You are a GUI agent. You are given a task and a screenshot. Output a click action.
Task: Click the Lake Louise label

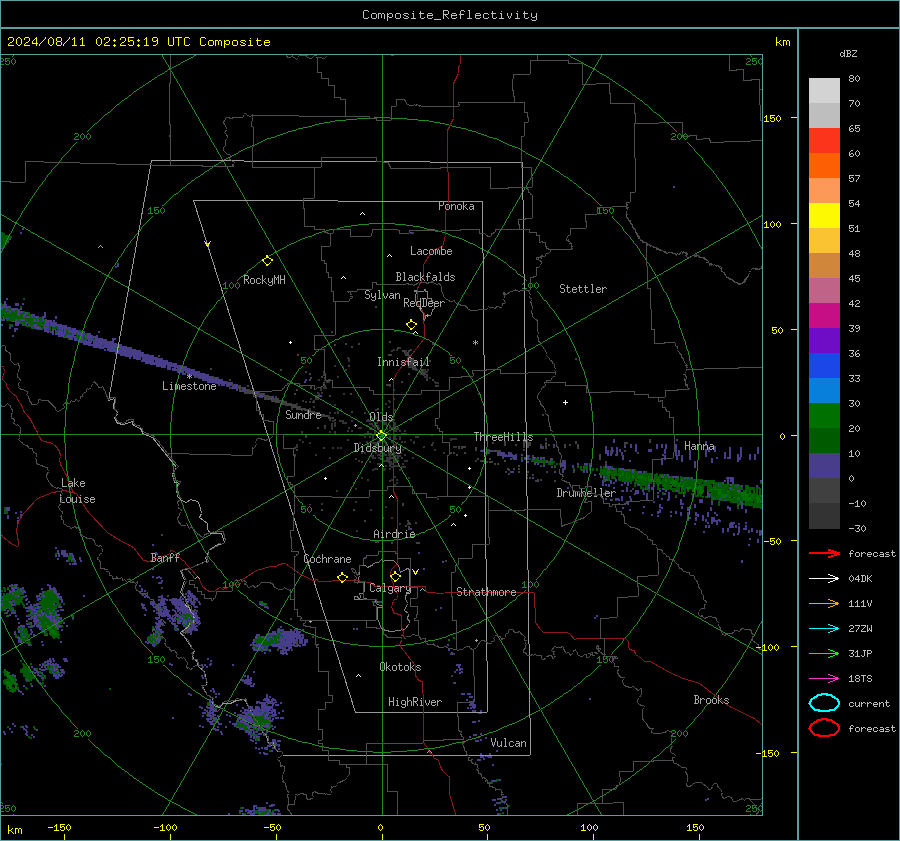coord(78,491)
